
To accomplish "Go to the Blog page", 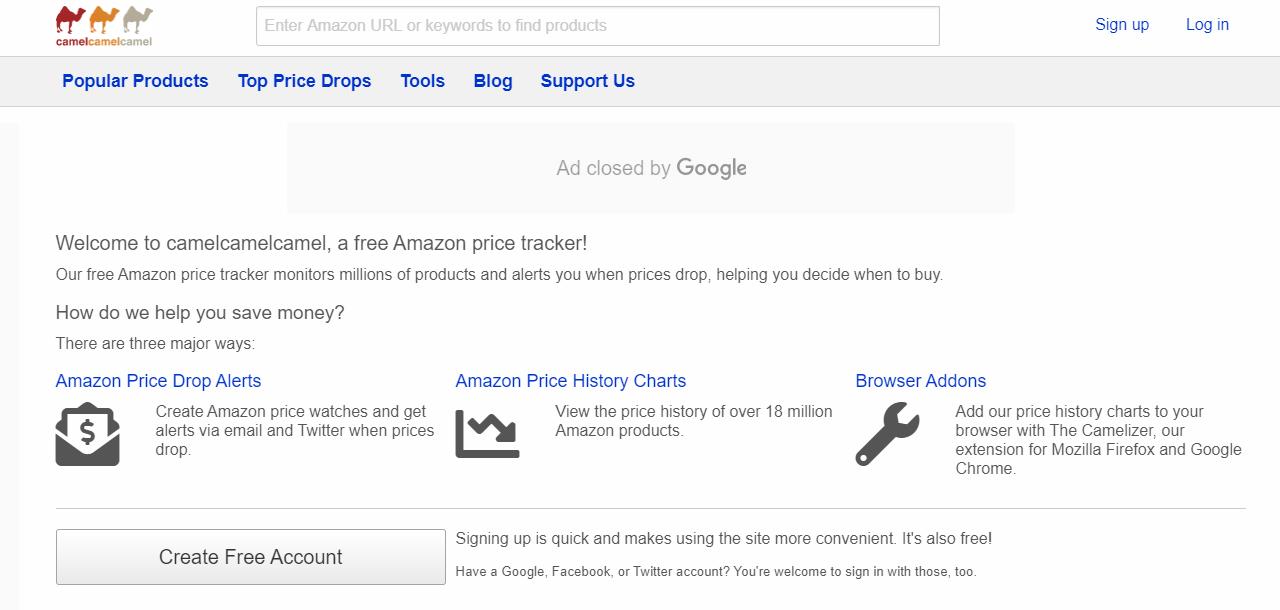I will (x=493, y=81).
